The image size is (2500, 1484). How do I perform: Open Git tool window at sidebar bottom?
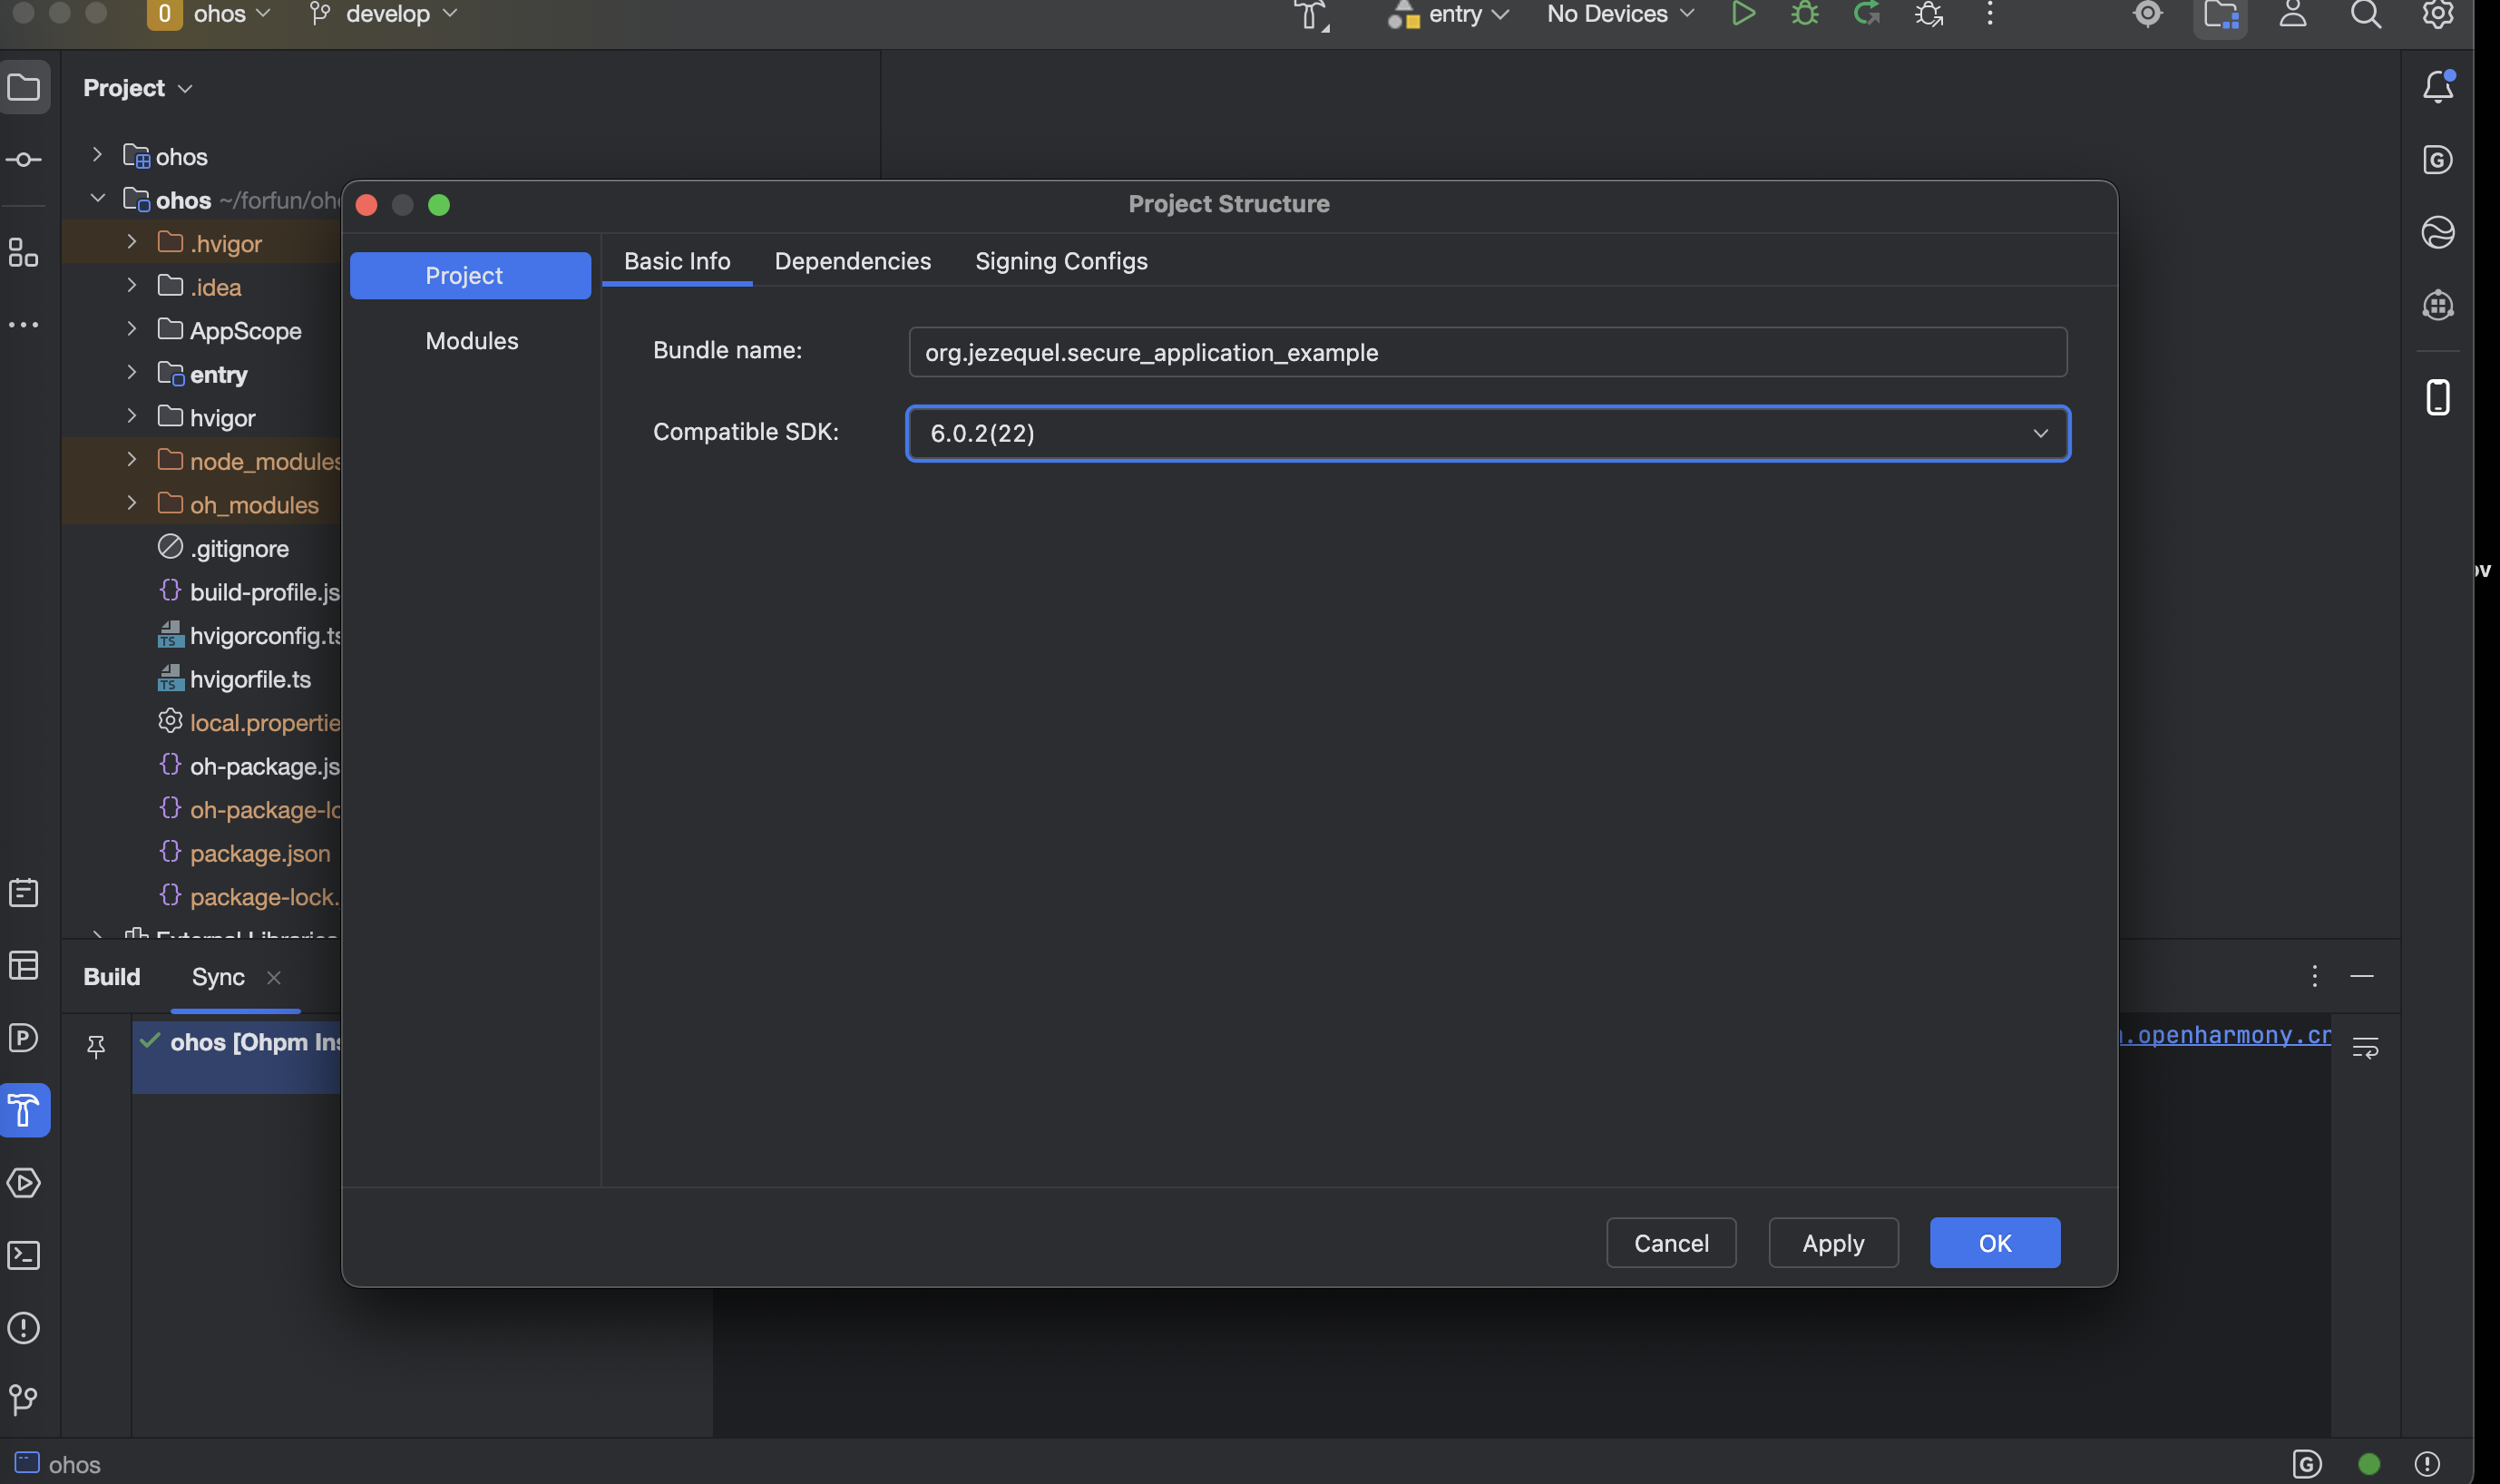coord(24,1399)
